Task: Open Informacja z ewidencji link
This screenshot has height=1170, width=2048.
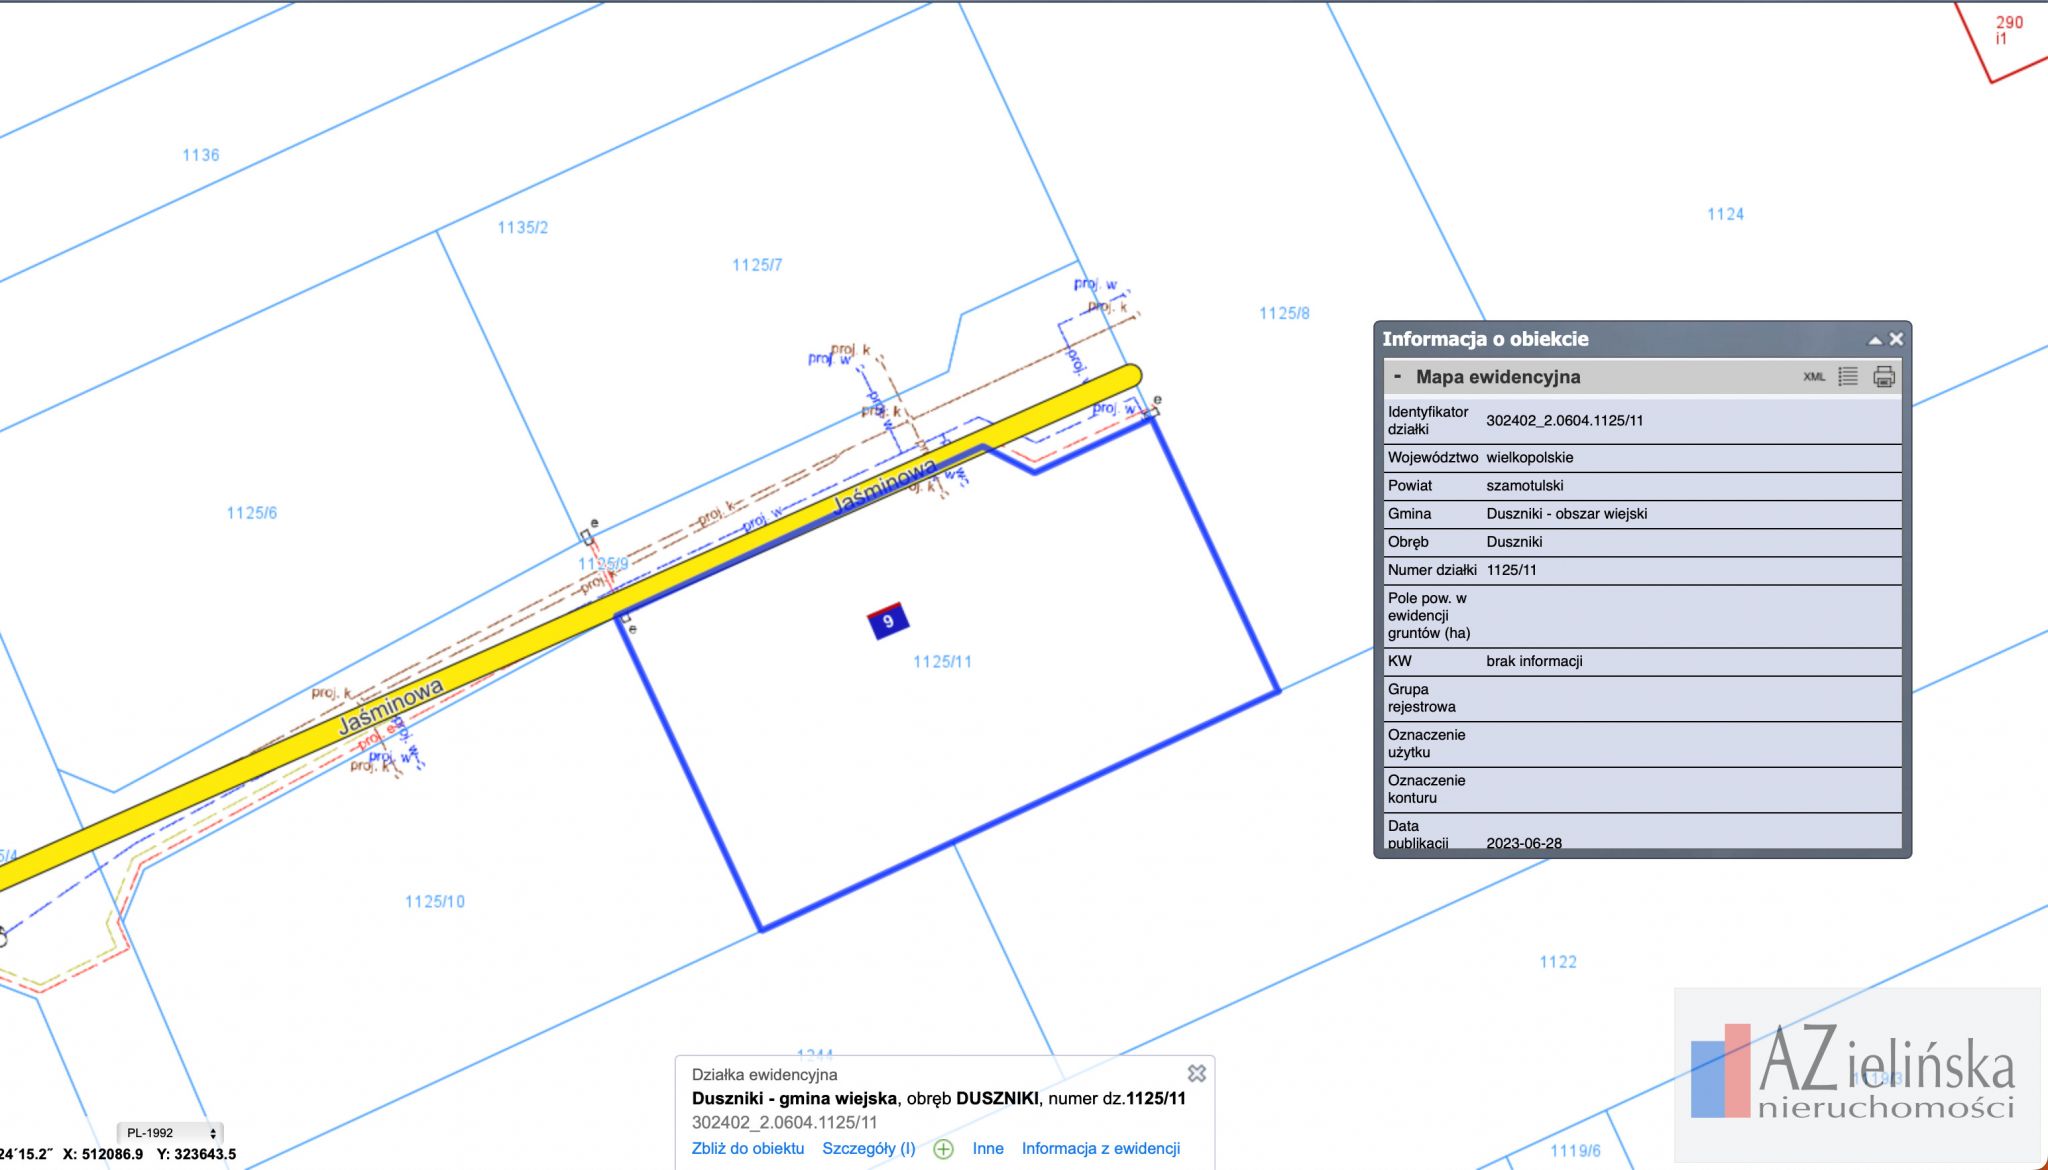Action: pyautogui.click(x=1100, y=1148)
